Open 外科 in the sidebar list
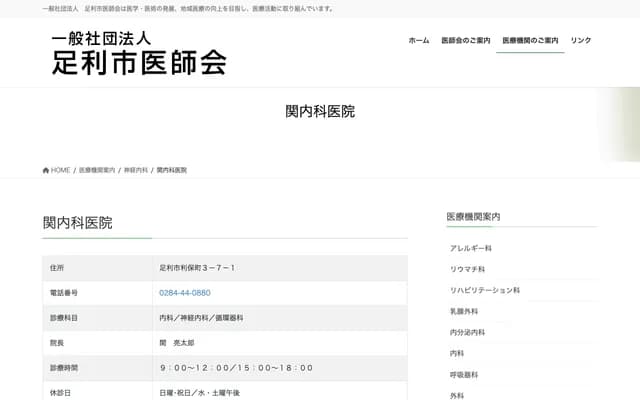 458,395
